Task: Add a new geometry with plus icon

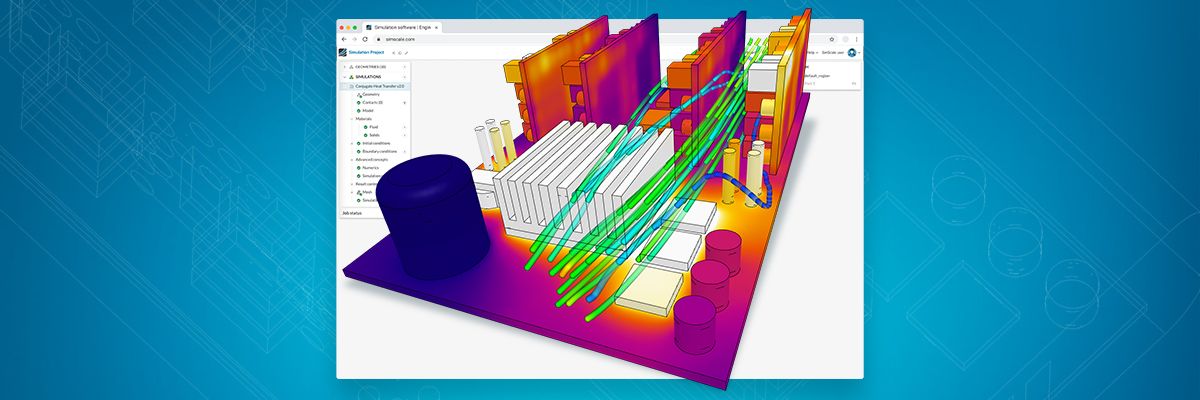Action: point(405,67)
